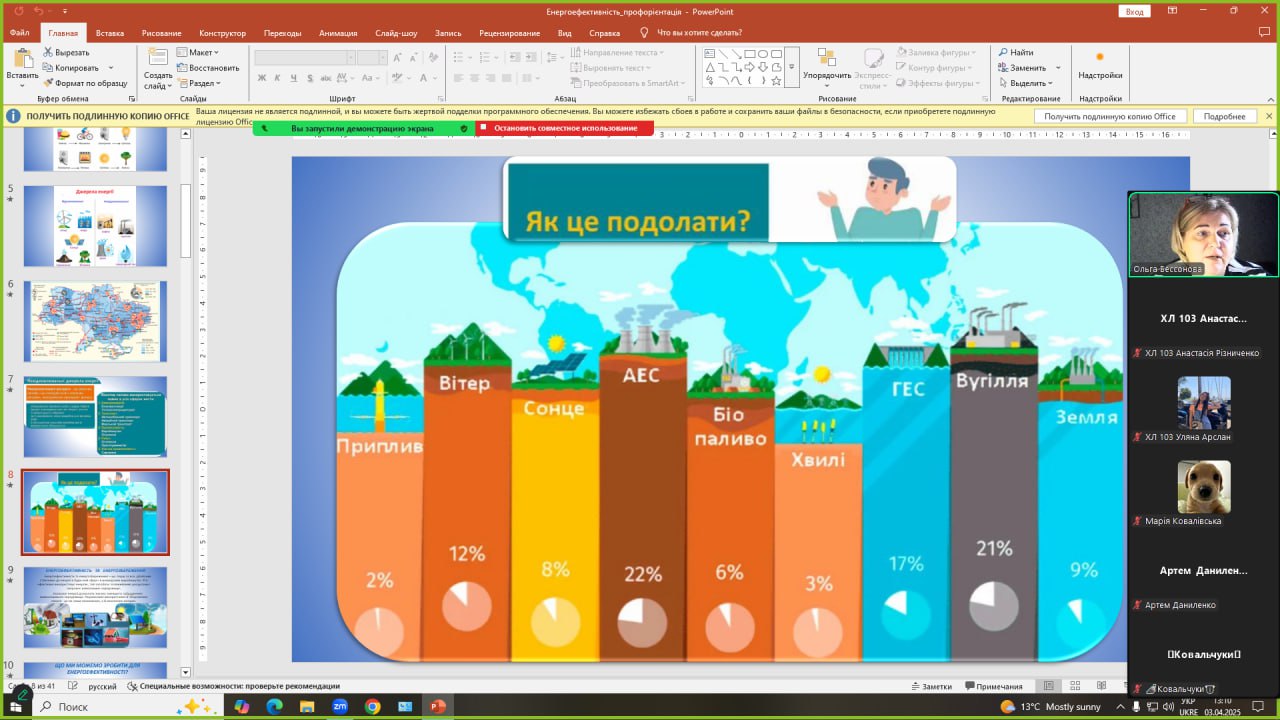Expand Буфер обмена dialog launcher
Viewport: 1280px width, 720px height.
(x=132, y=99)
